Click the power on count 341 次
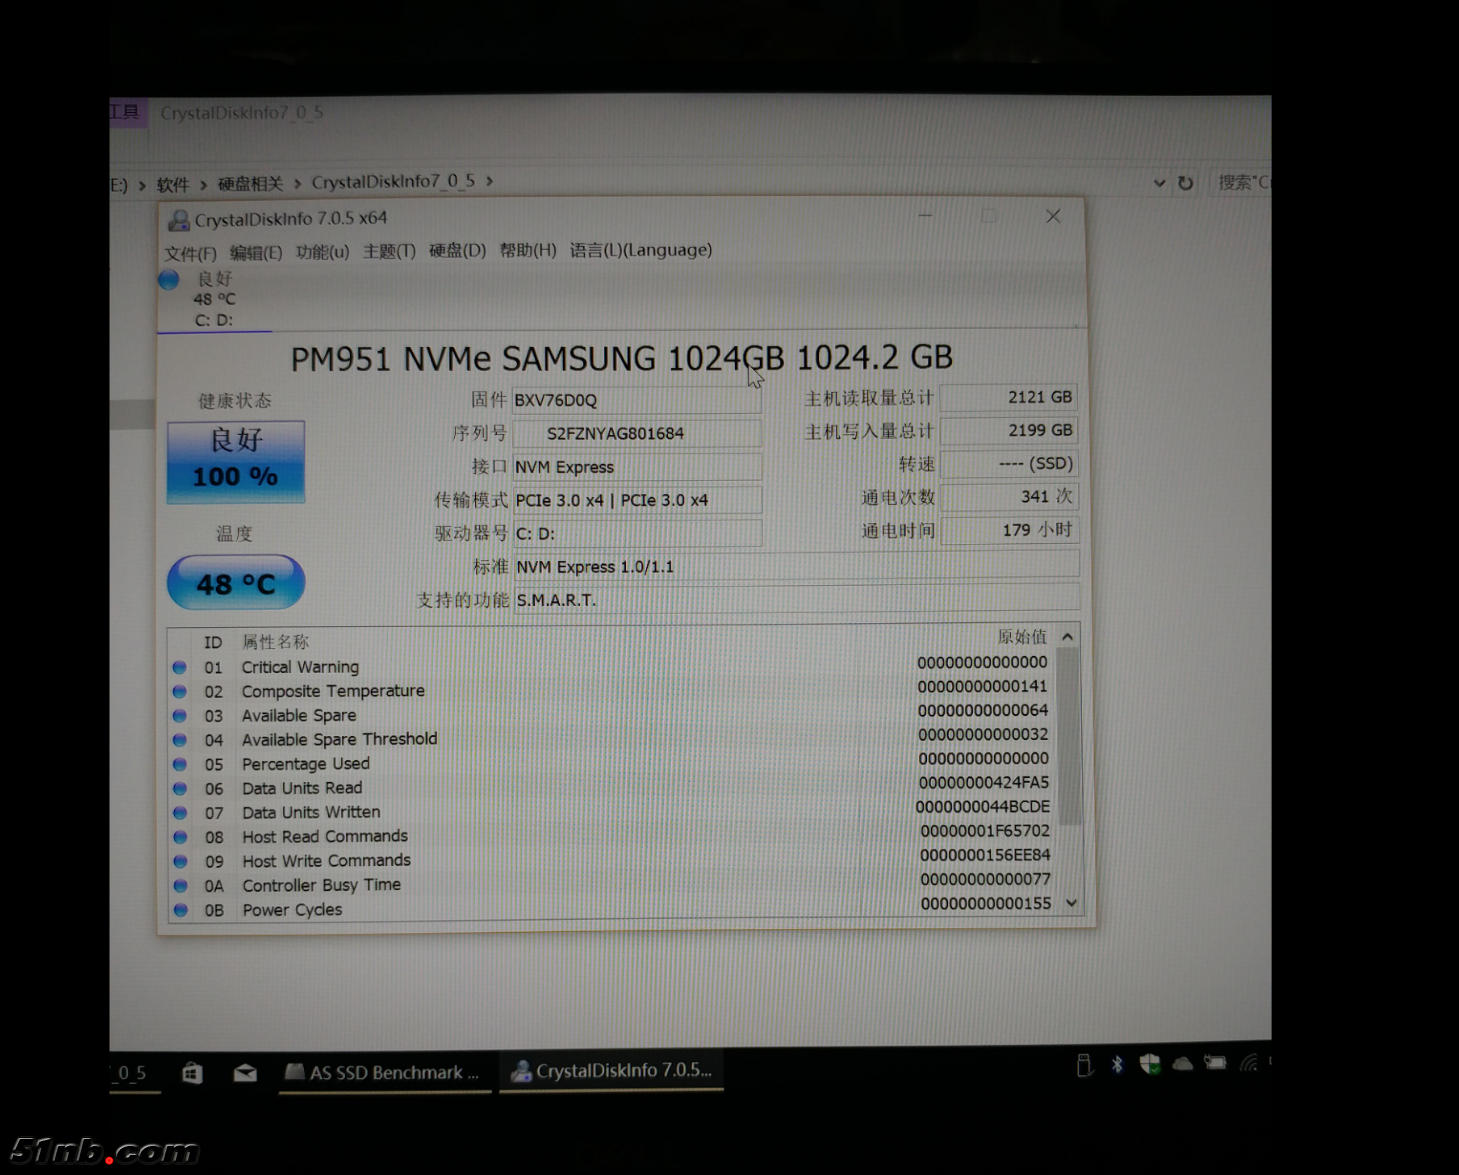1459x1175 pixels. click(x=1009, y=496)
